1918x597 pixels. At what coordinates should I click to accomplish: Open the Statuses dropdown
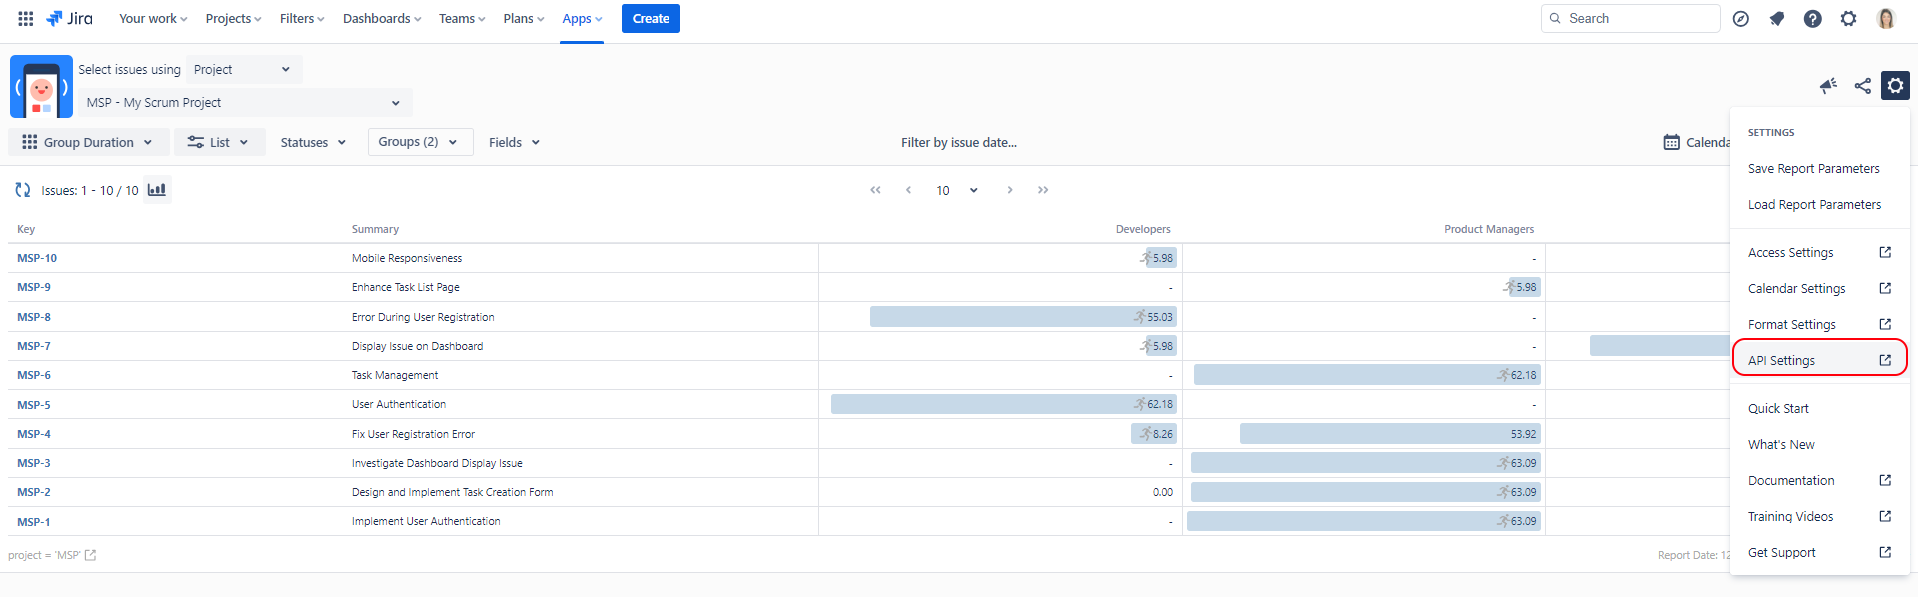(313, 142)
